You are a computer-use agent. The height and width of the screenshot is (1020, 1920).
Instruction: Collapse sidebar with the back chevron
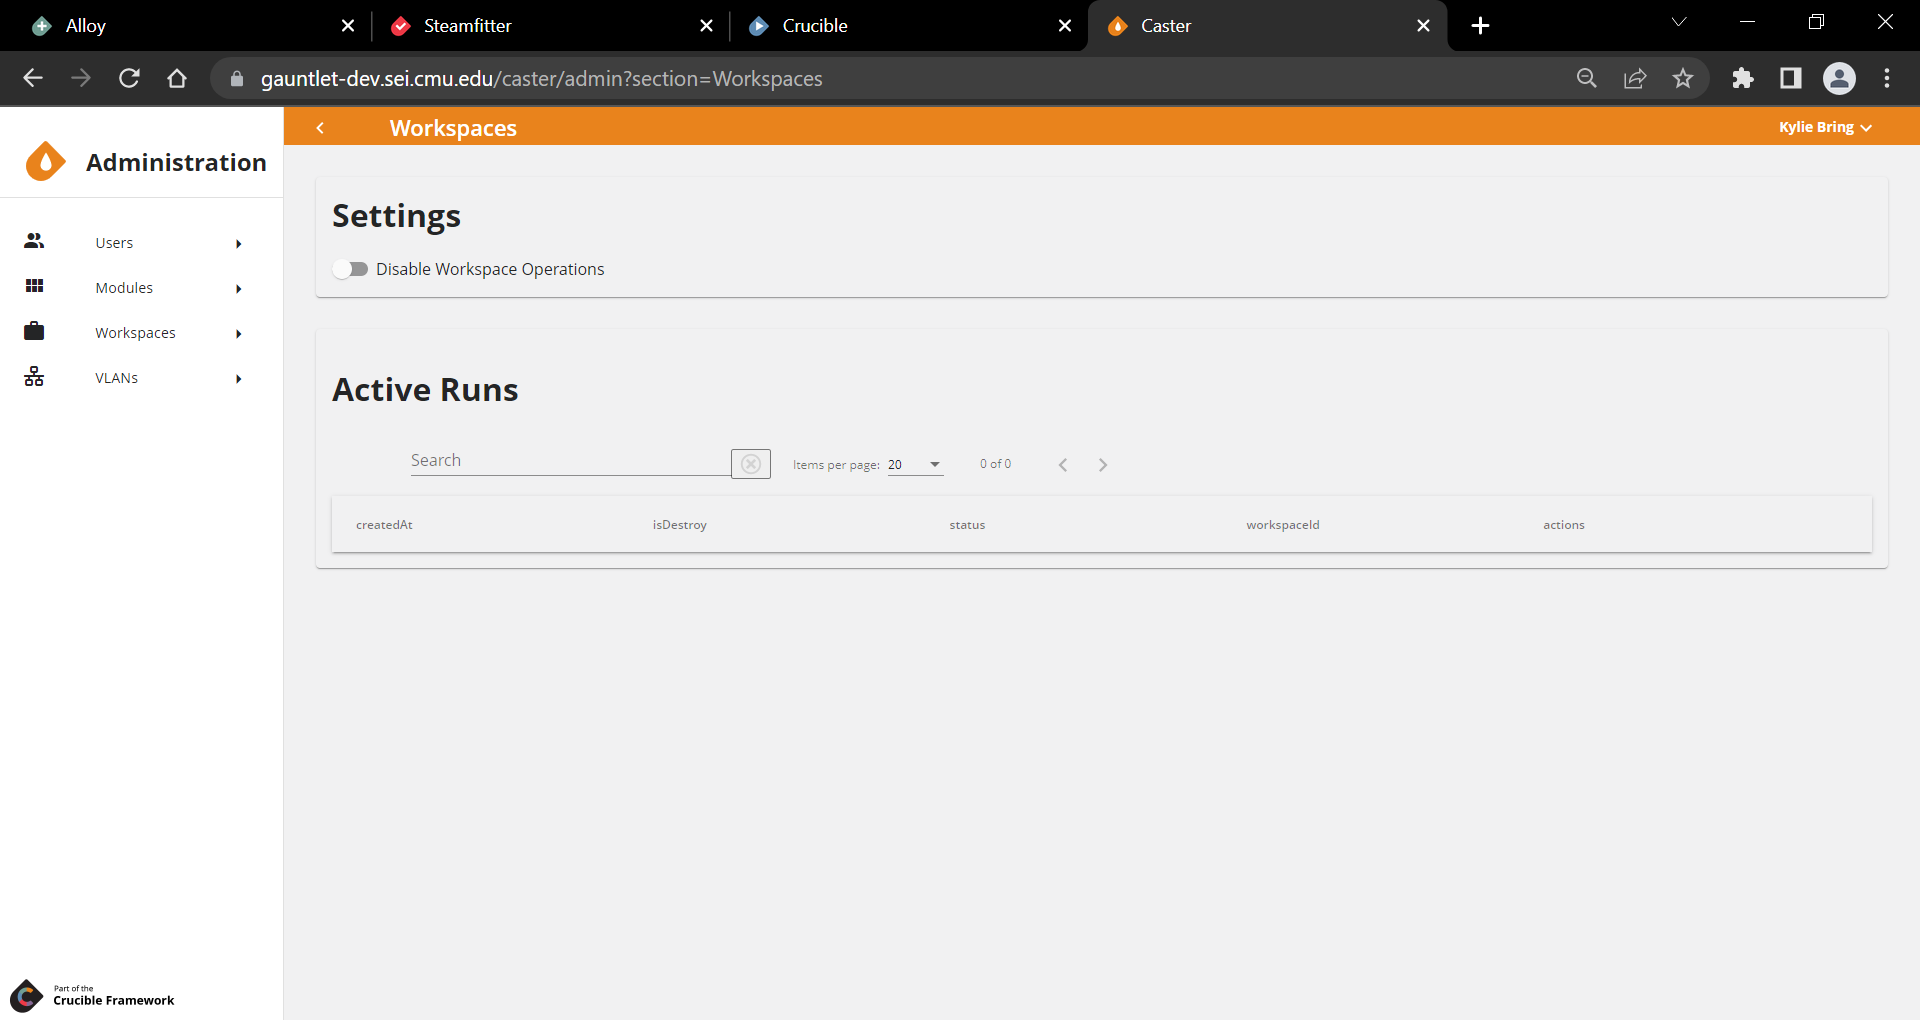click(320, 128)
